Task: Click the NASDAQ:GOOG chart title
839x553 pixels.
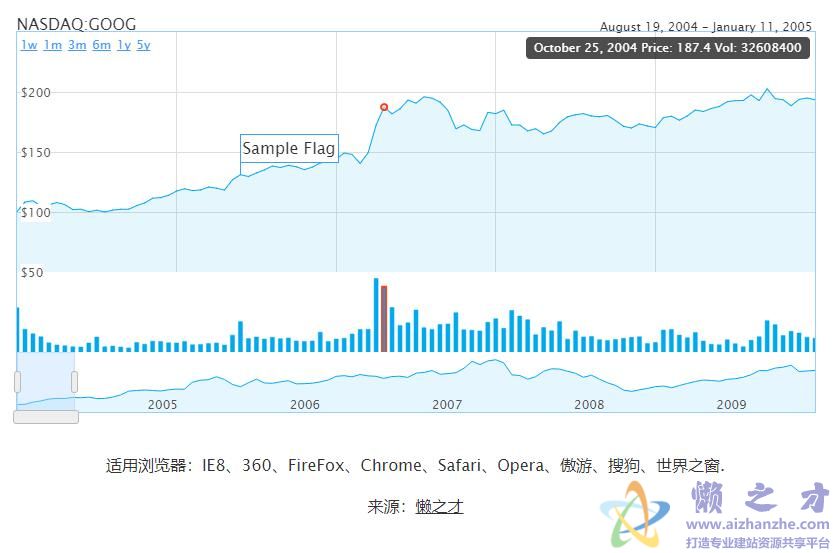Action: (77, 24)
